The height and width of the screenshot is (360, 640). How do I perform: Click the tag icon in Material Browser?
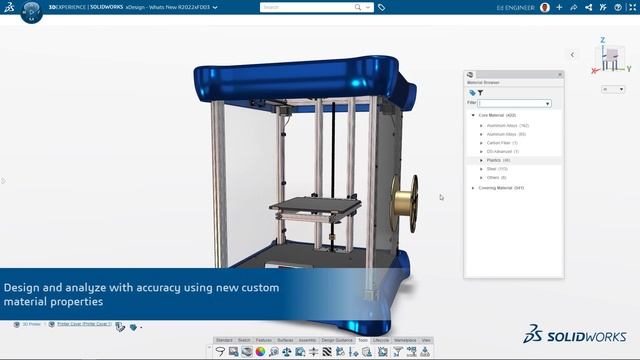472,93
